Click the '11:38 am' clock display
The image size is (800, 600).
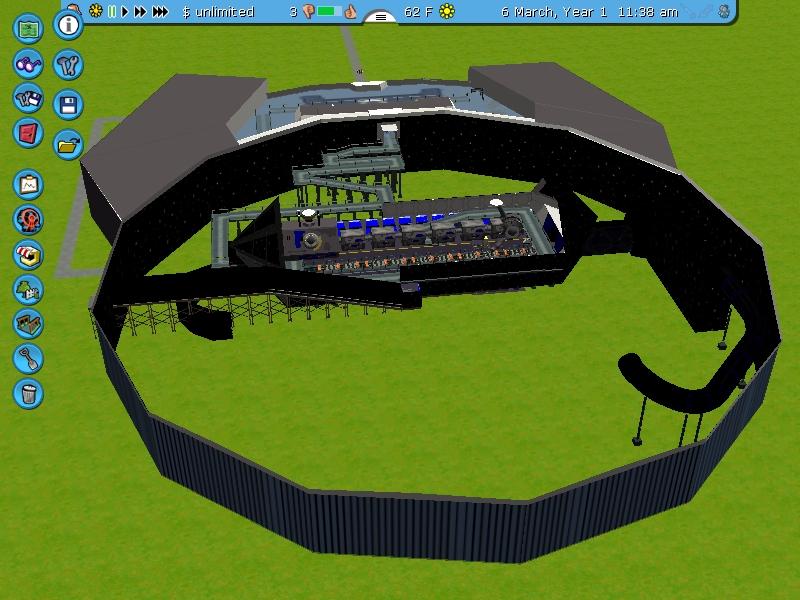[648, 12]
